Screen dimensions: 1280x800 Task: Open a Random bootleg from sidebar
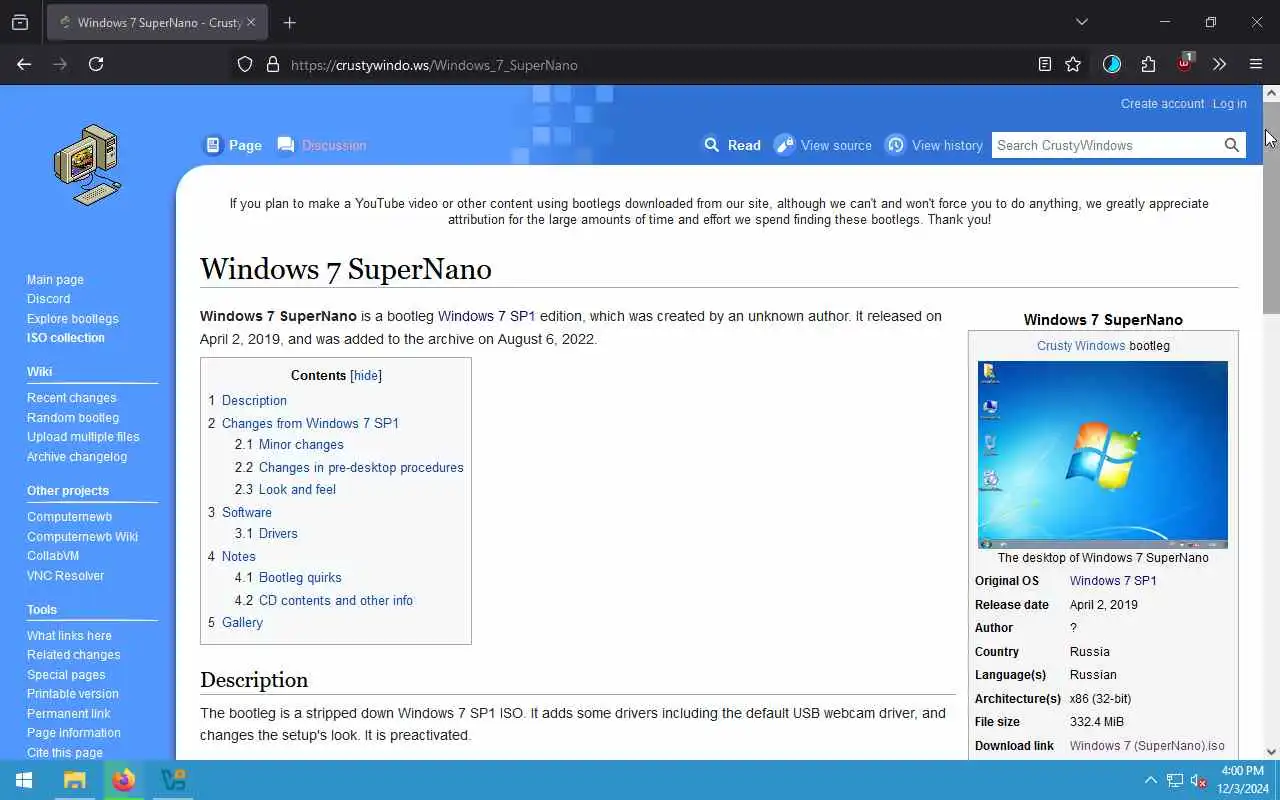point(72,418)
